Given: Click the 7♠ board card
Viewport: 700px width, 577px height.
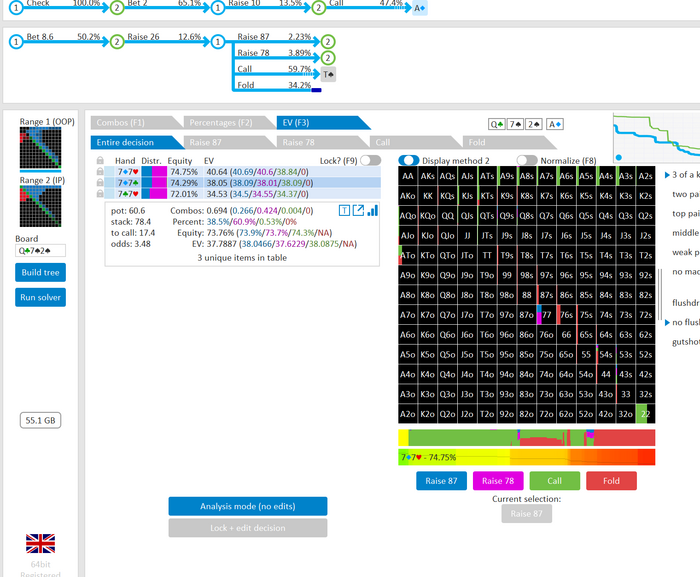Looking at the screenshot, I should pos(516,124).
